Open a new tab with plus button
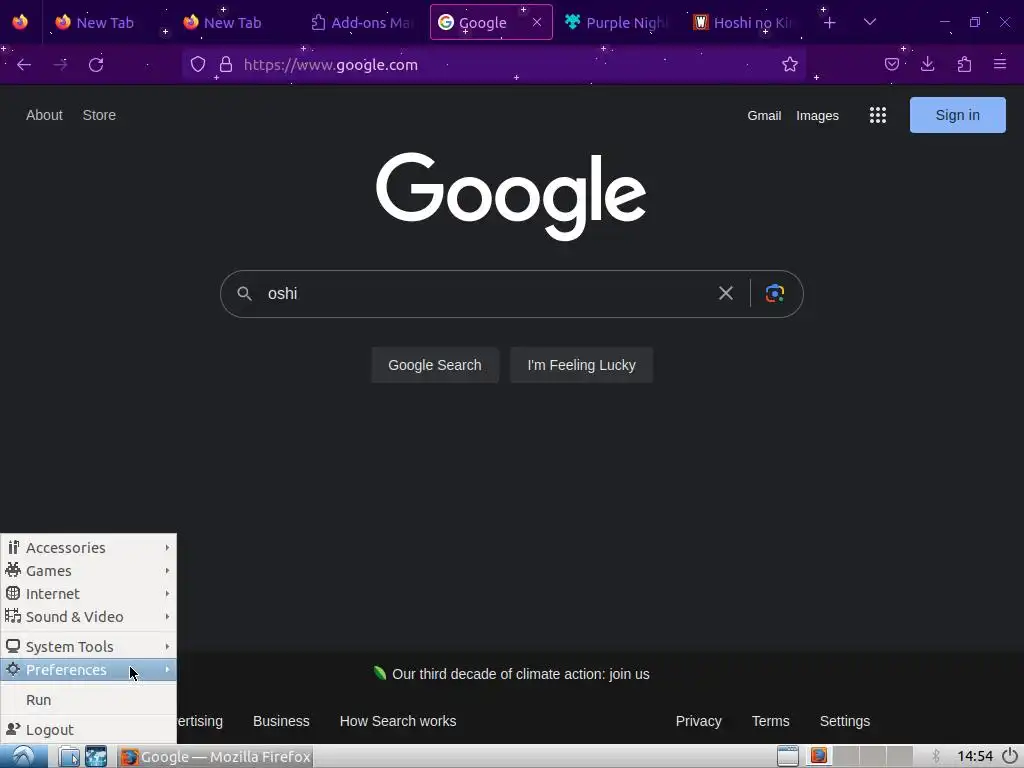 pyautogui.click(x=829, y=23)
